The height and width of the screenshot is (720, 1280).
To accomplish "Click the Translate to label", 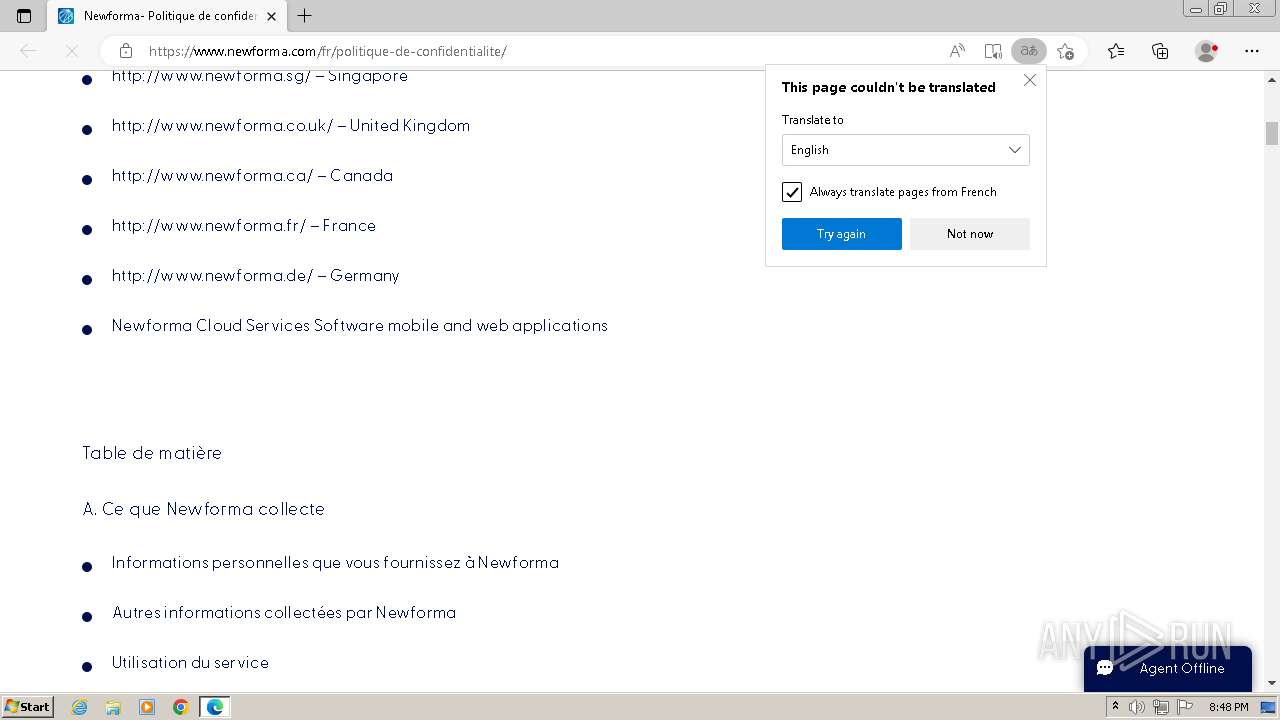I will click(x=813, y=120).
